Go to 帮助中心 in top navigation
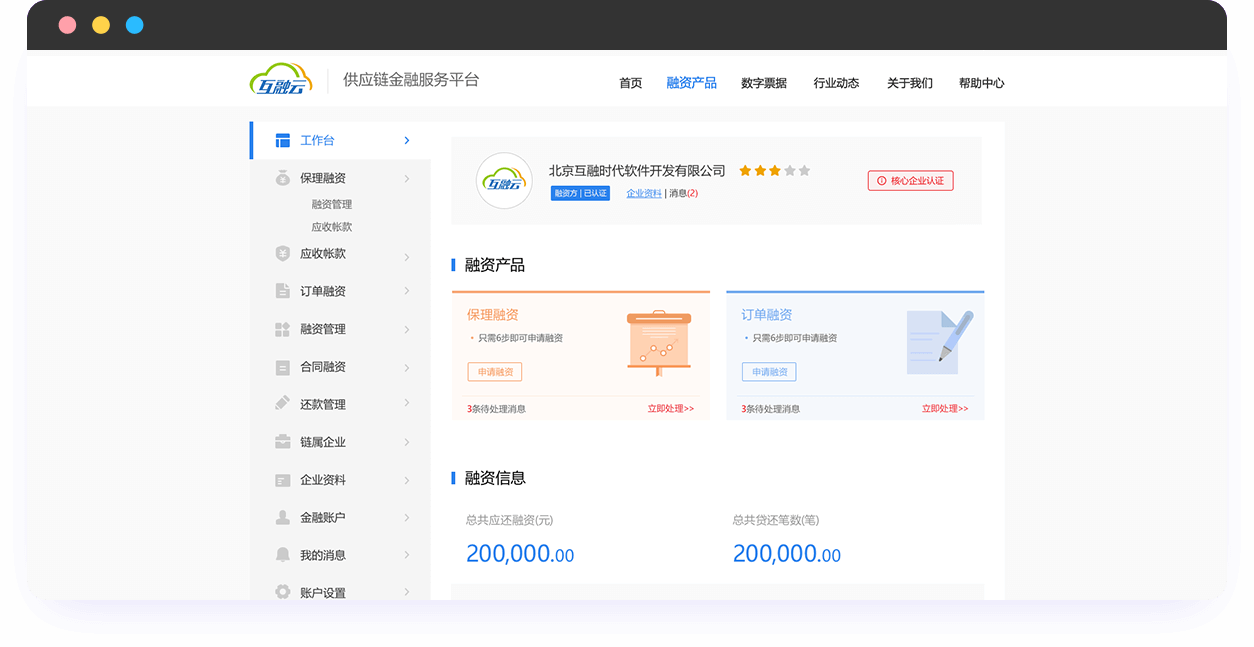 [981, 83]
